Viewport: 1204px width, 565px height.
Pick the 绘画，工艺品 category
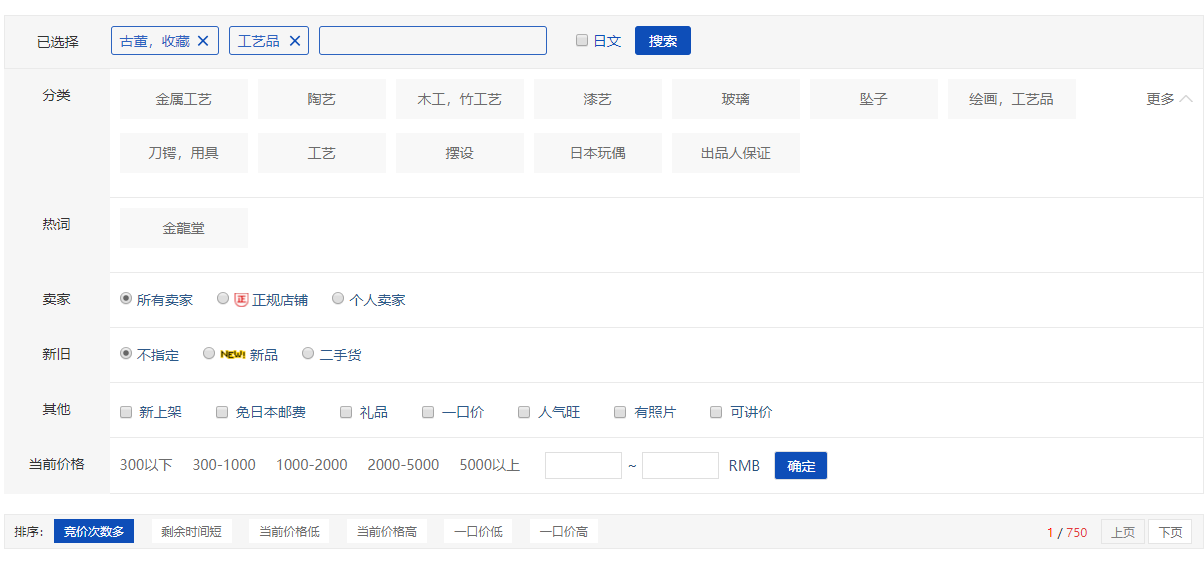(1012, 99)
